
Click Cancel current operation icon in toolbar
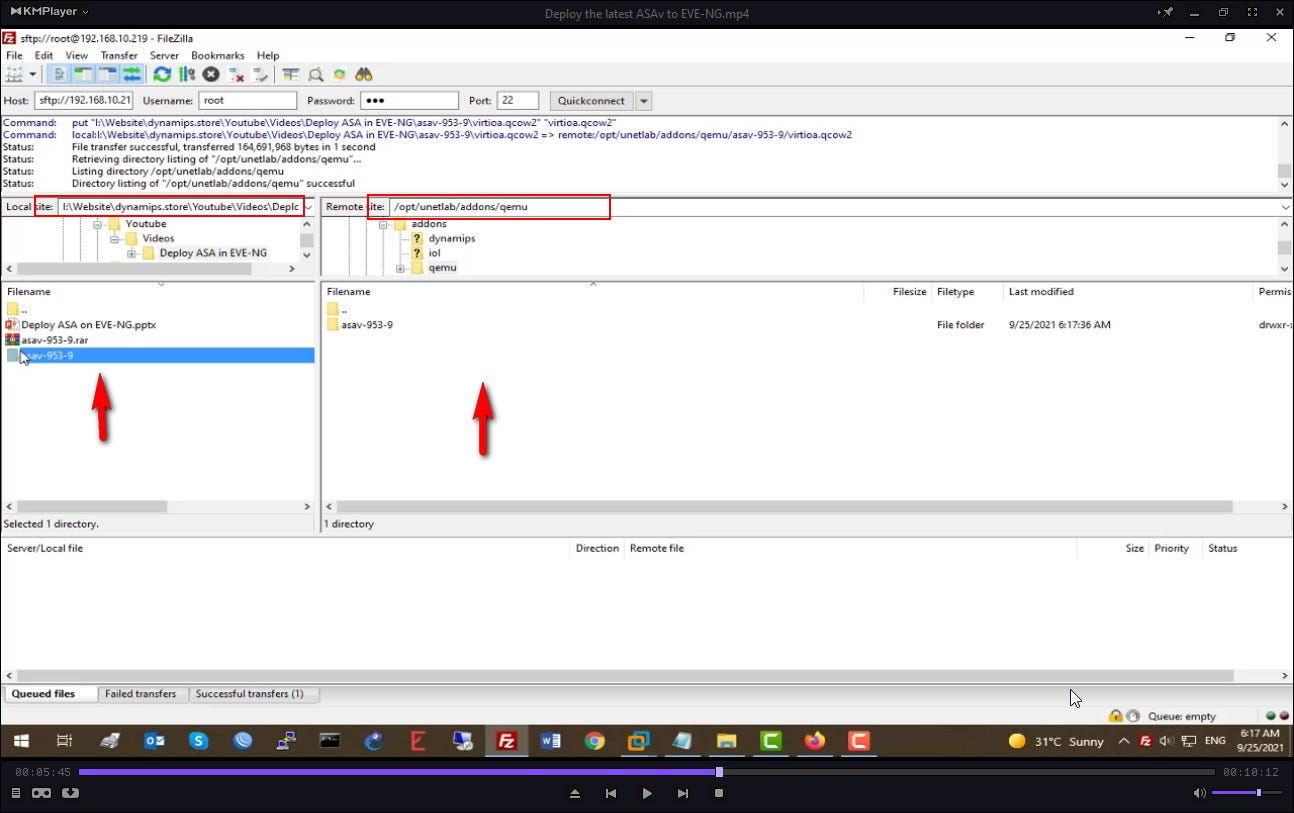click(211, 74)
